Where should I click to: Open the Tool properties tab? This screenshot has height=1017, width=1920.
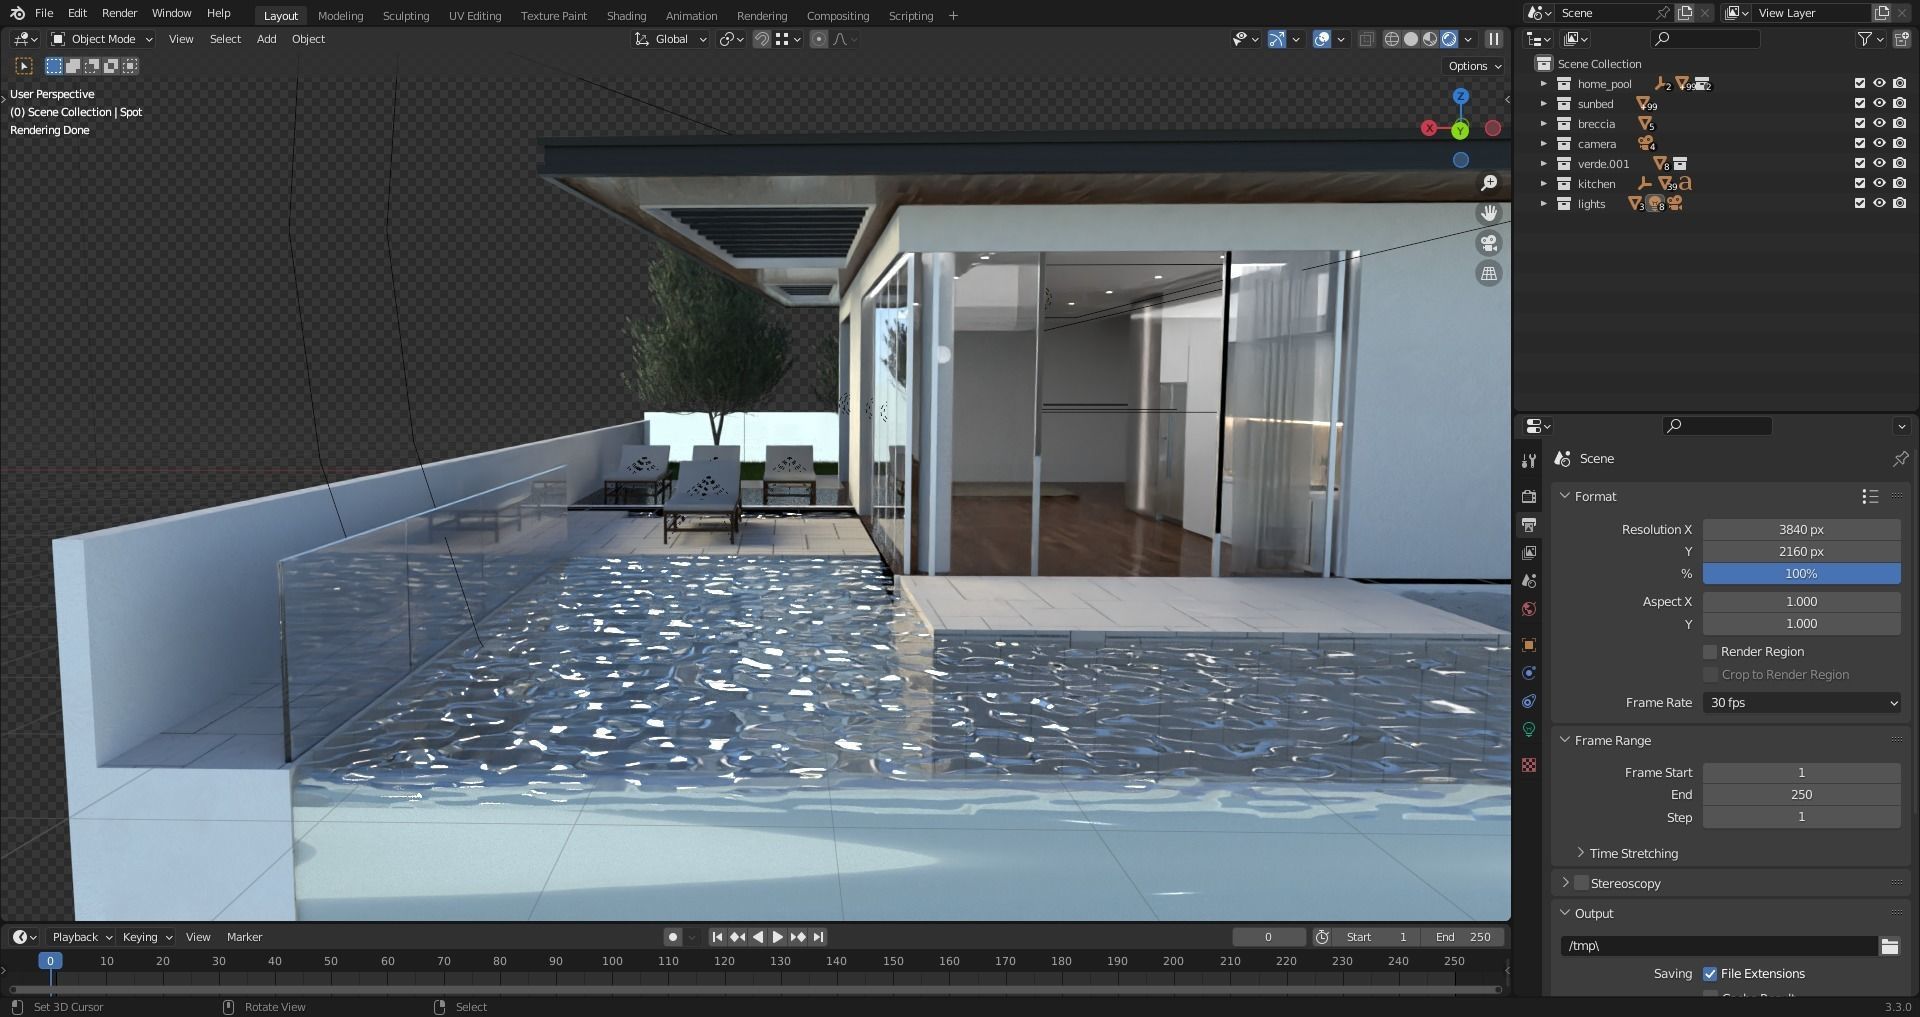pos(1528,461)
